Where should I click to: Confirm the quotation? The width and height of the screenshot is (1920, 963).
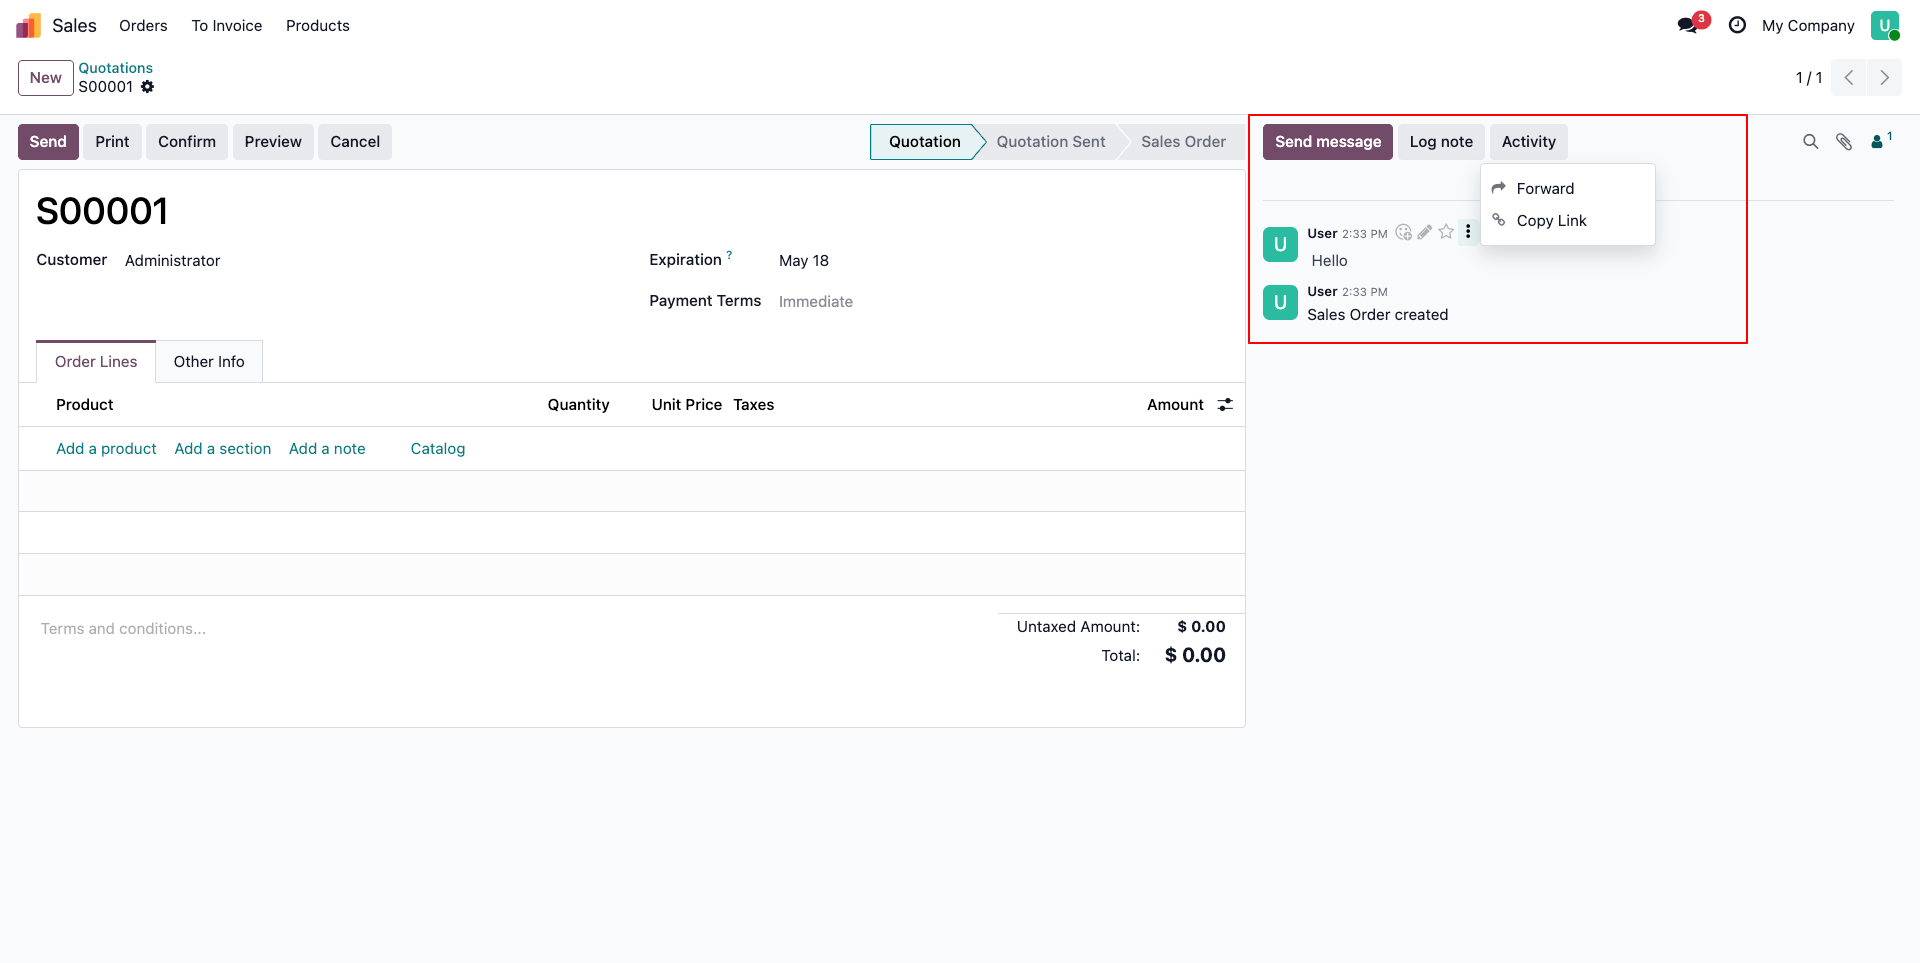pos(187,142)
